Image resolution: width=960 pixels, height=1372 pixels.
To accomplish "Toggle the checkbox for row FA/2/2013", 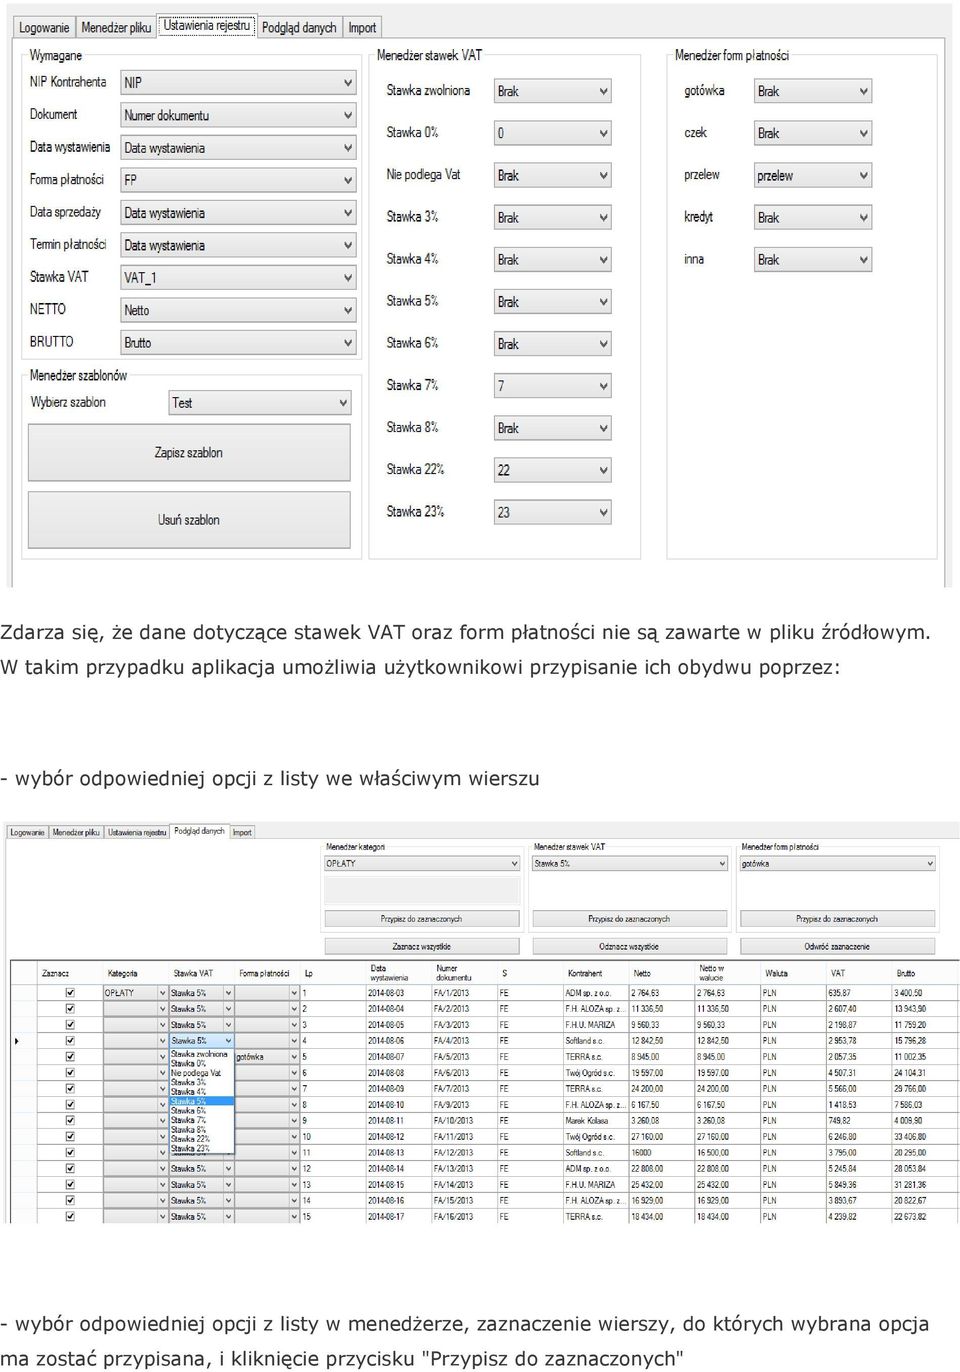I will coord(70,1009).
